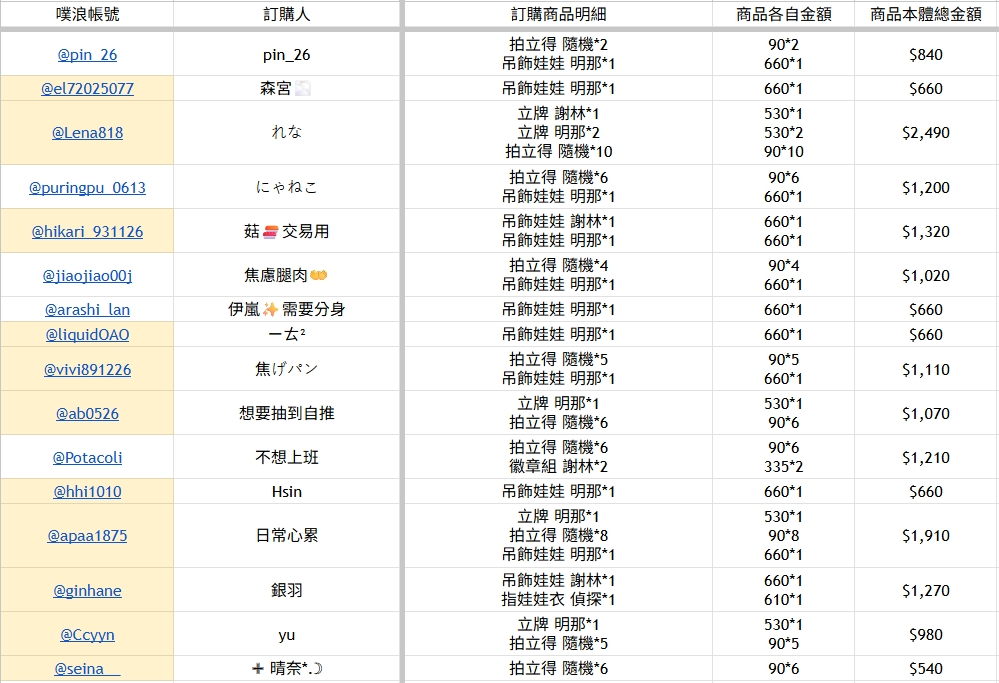Visit the @liquidOAO link
This screenshot has width=999, height=683.
pos(87,335)
